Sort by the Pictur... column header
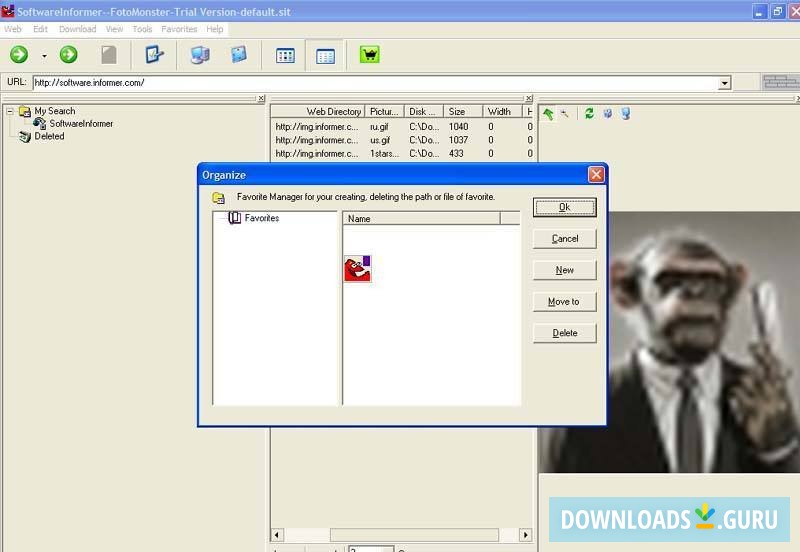 (384, 111)
